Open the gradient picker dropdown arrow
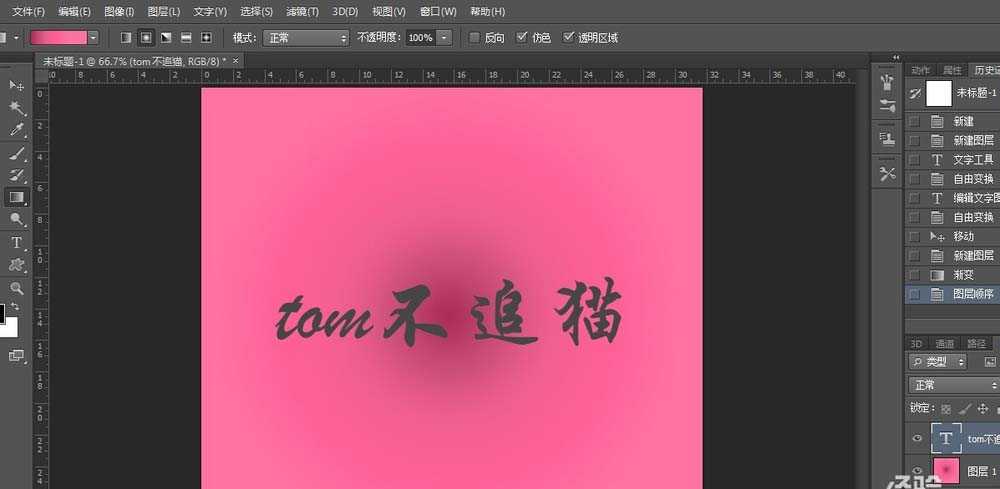1000x489 pixels. coord(93,38)
